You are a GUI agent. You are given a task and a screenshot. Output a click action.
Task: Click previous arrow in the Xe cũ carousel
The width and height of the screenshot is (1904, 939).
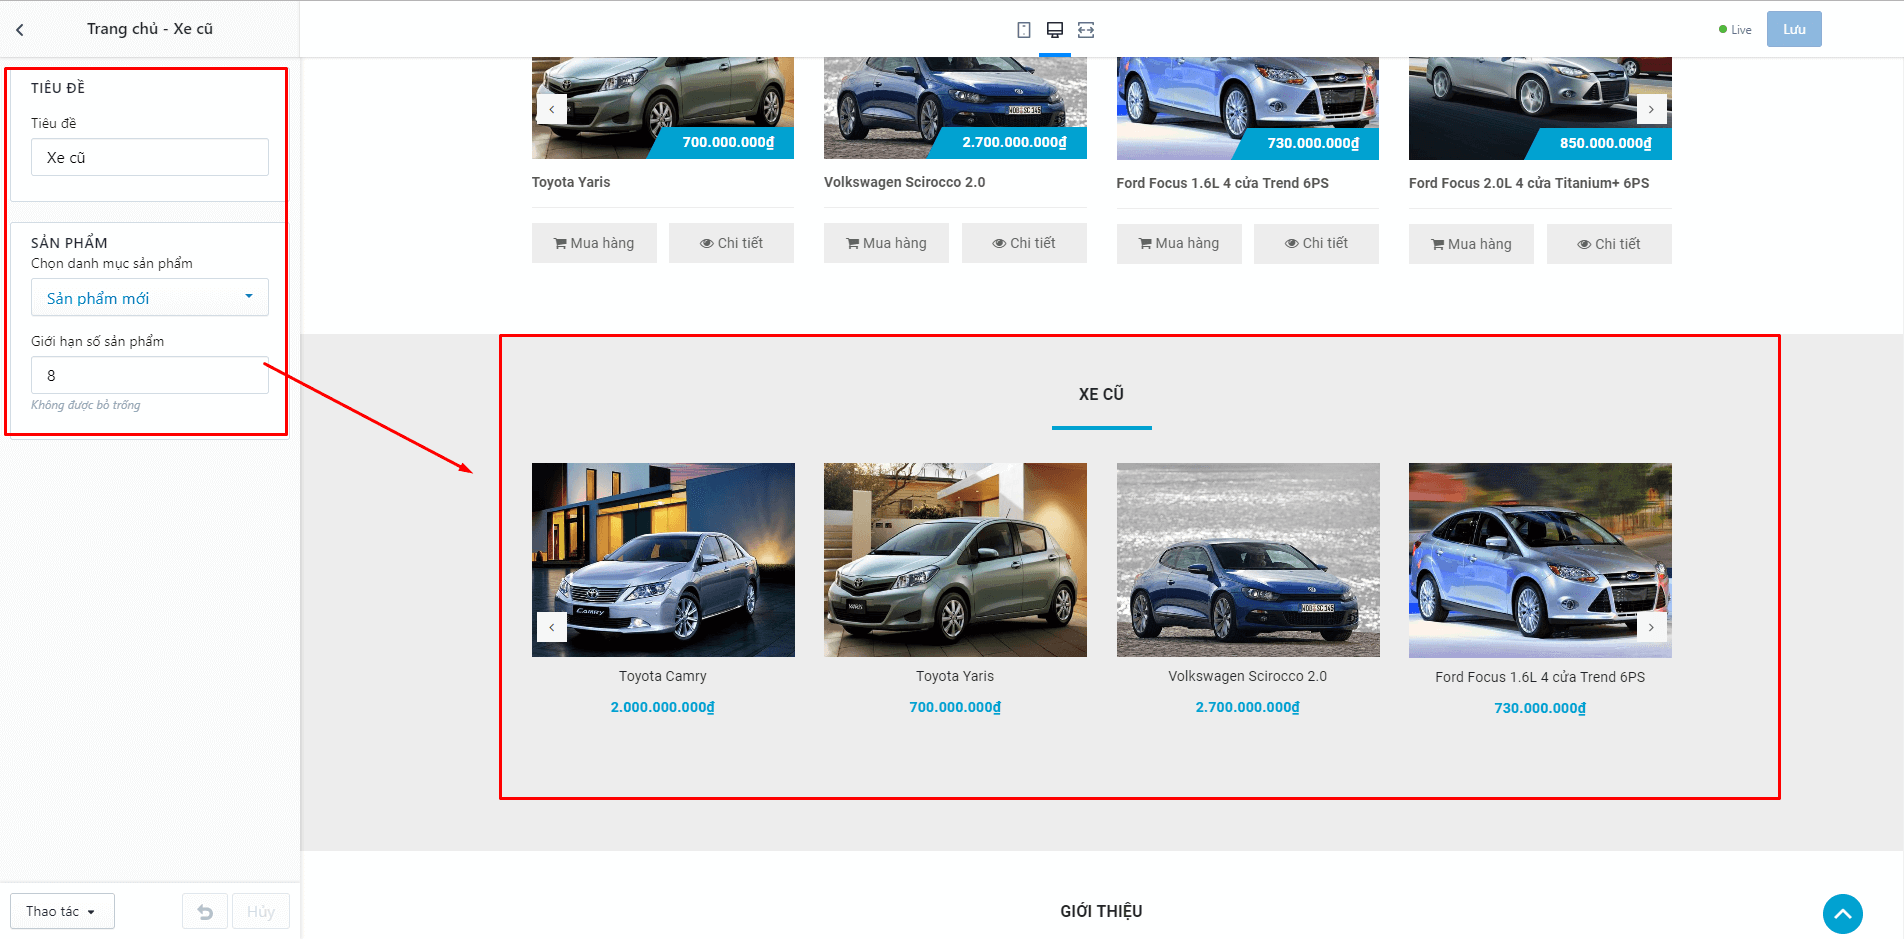552,627
